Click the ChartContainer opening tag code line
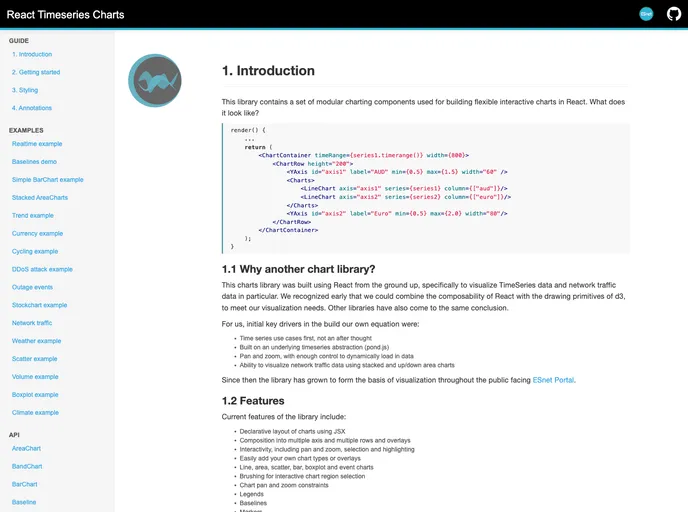Viewport: 688px width, 512px height. point(363,155)
